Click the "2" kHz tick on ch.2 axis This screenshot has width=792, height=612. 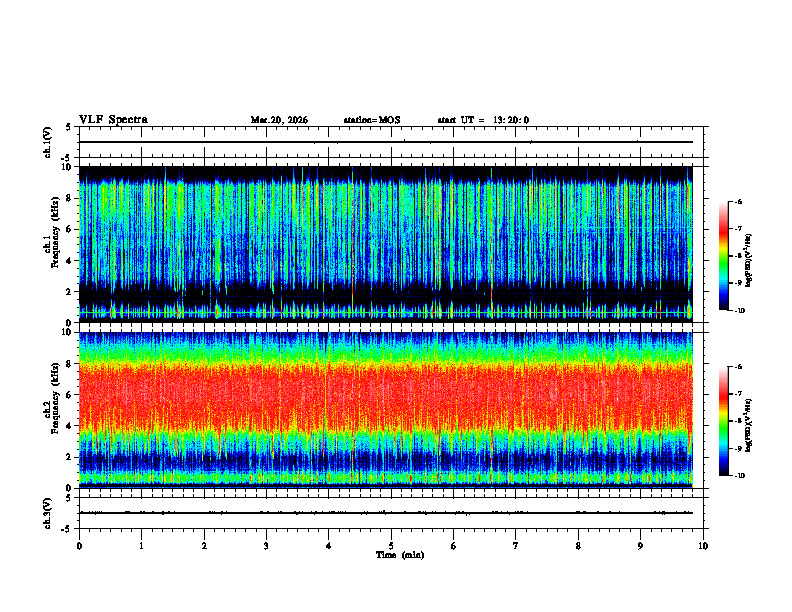[69, 457]
